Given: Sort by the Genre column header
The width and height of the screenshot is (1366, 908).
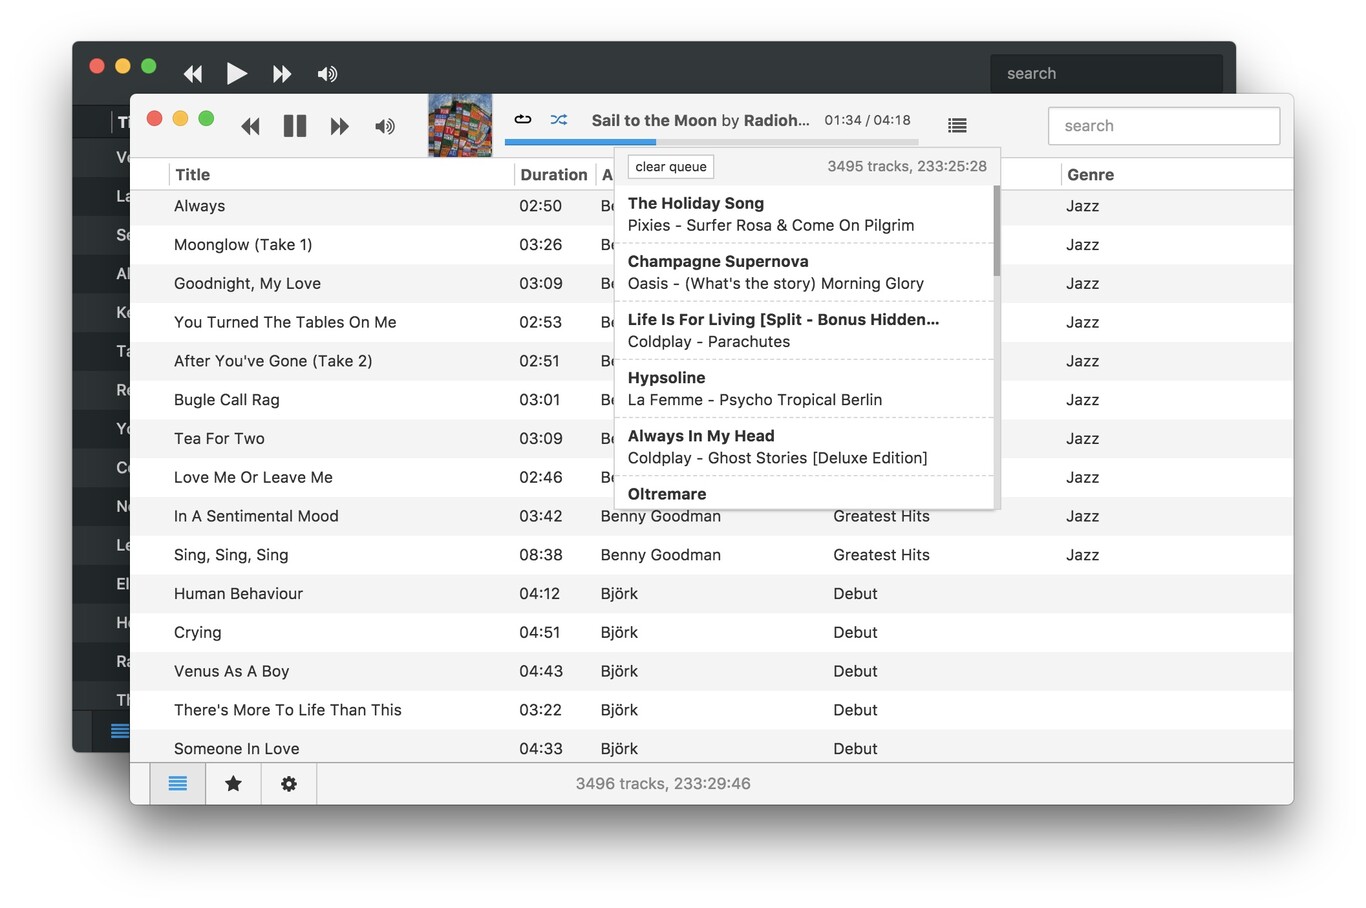Looking at the screenshot, I should coord(1089,174).
